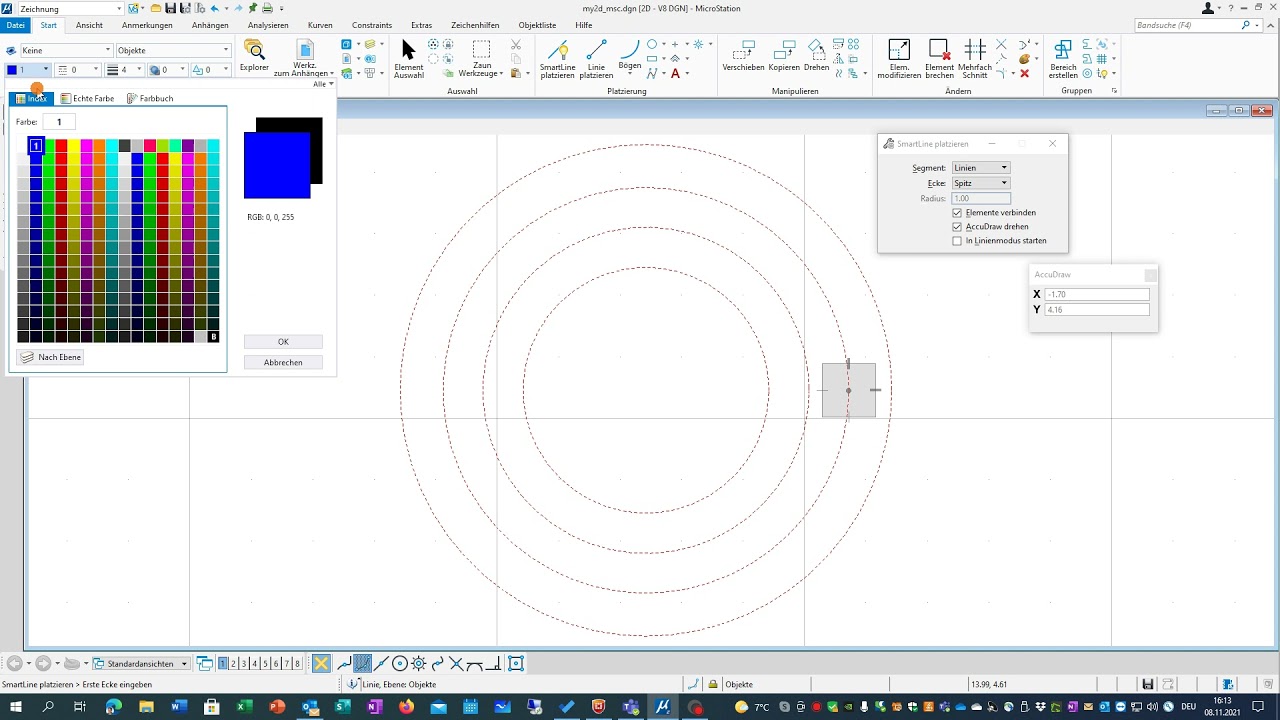This screenshot has height=720, width=1280.
Task: Click Abbrechen in color picker
Action: point(283,362)
